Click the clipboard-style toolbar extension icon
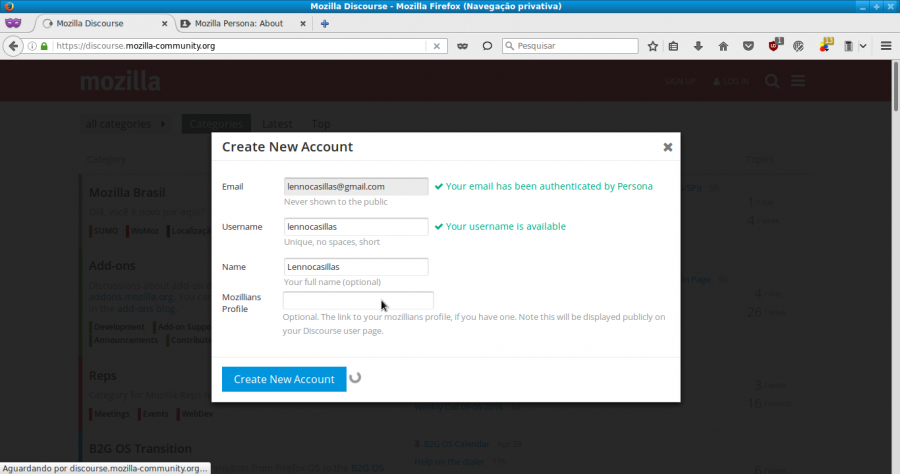 pyautogui.click(x=848, y=46)
